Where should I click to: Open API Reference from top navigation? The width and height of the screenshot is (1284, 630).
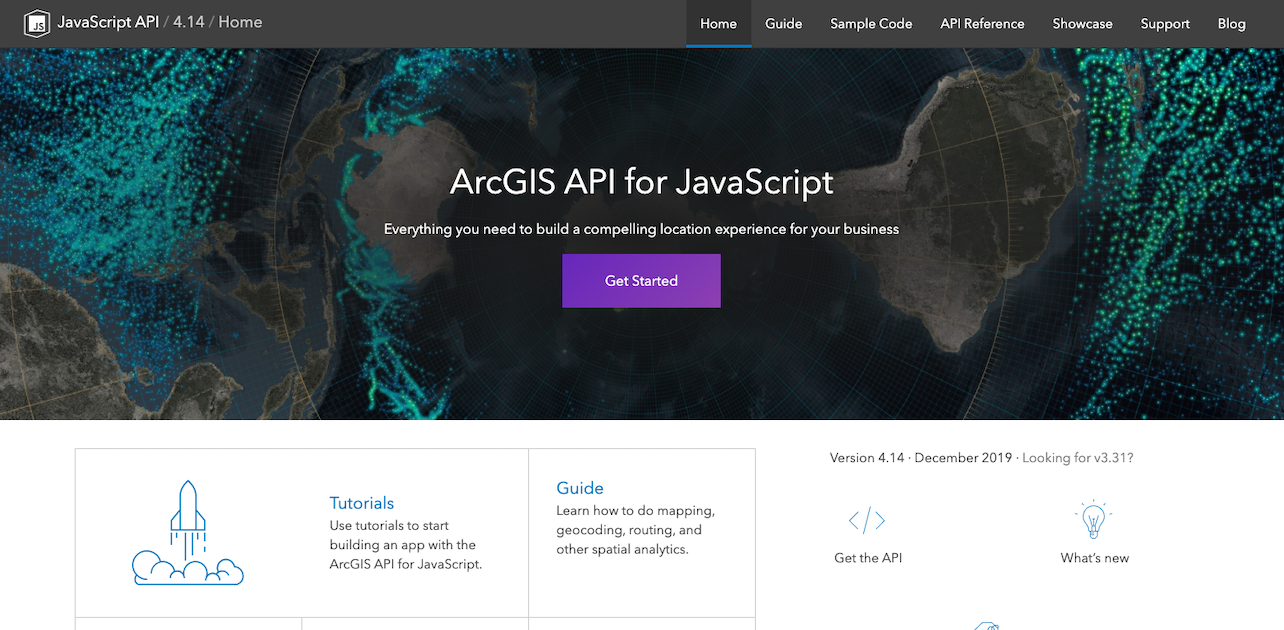pyautogui.click(x=982, y=23)
